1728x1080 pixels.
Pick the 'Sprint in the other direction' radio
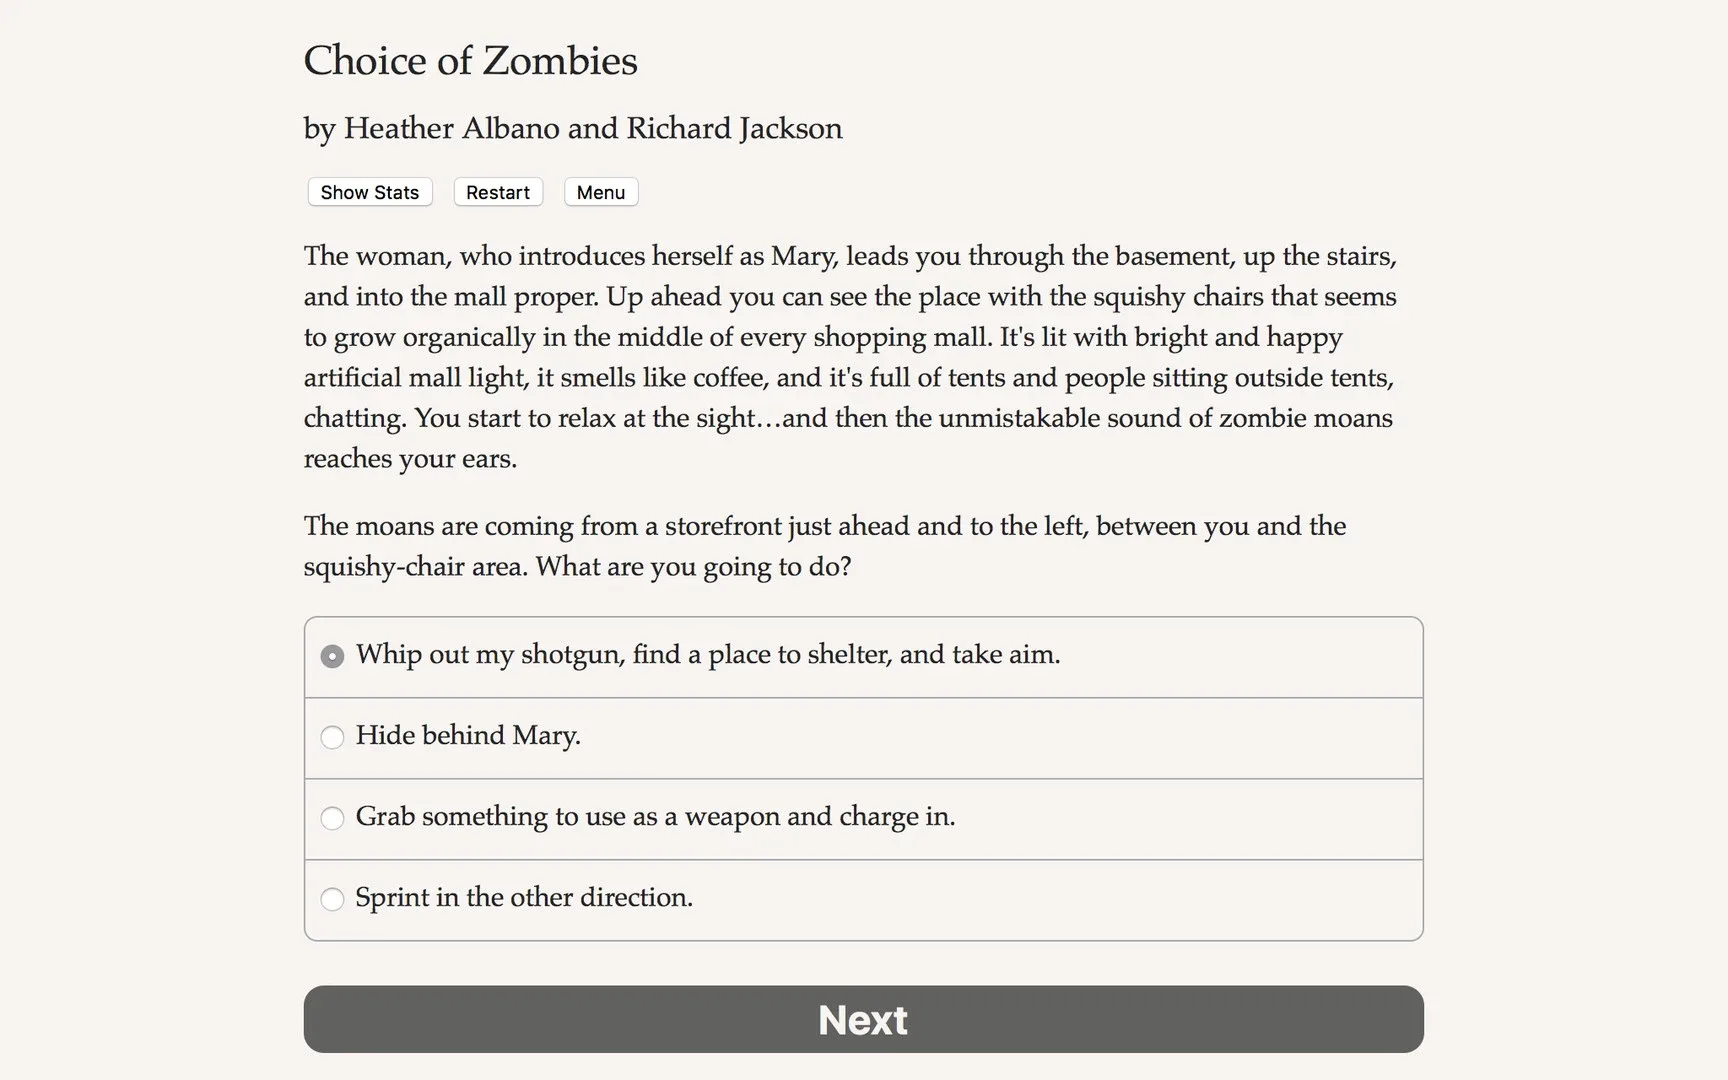pyautogui.click(x=332, y=899)
